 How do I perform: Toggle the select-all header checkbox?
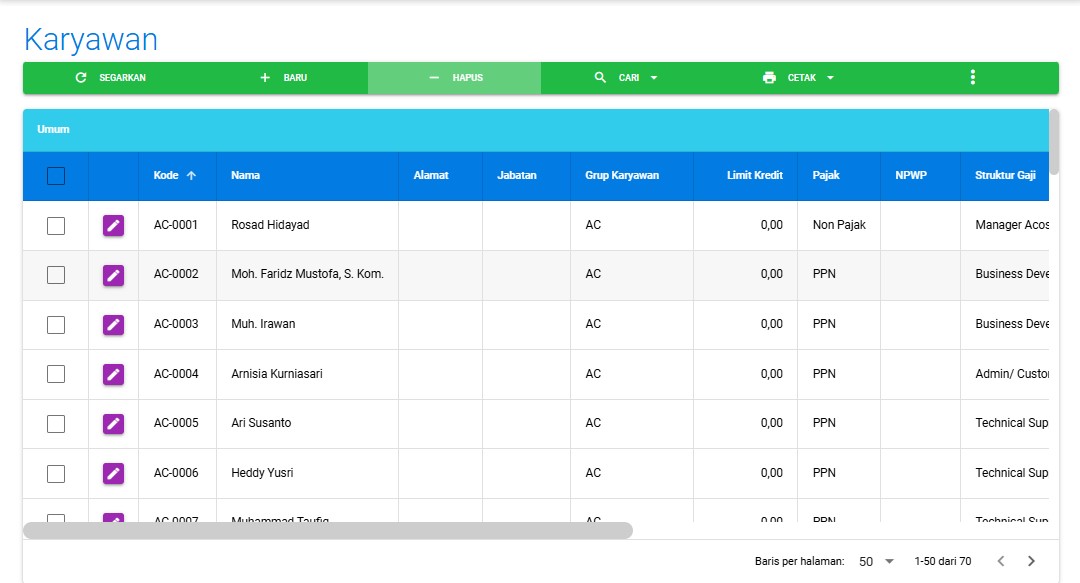[56, 176]
